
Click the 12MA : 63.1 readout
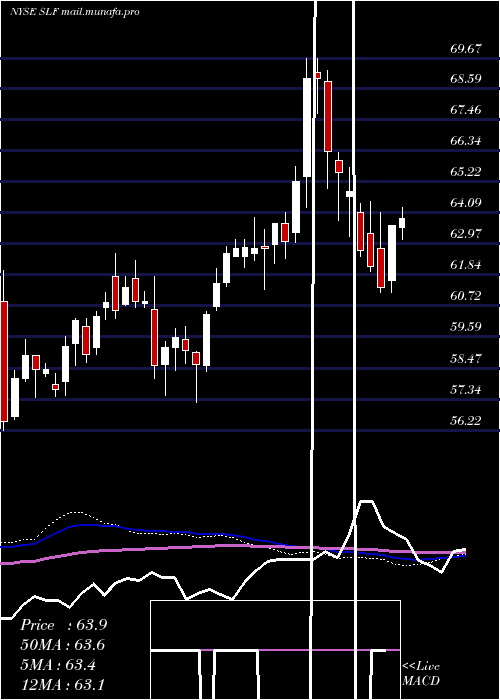62,685
